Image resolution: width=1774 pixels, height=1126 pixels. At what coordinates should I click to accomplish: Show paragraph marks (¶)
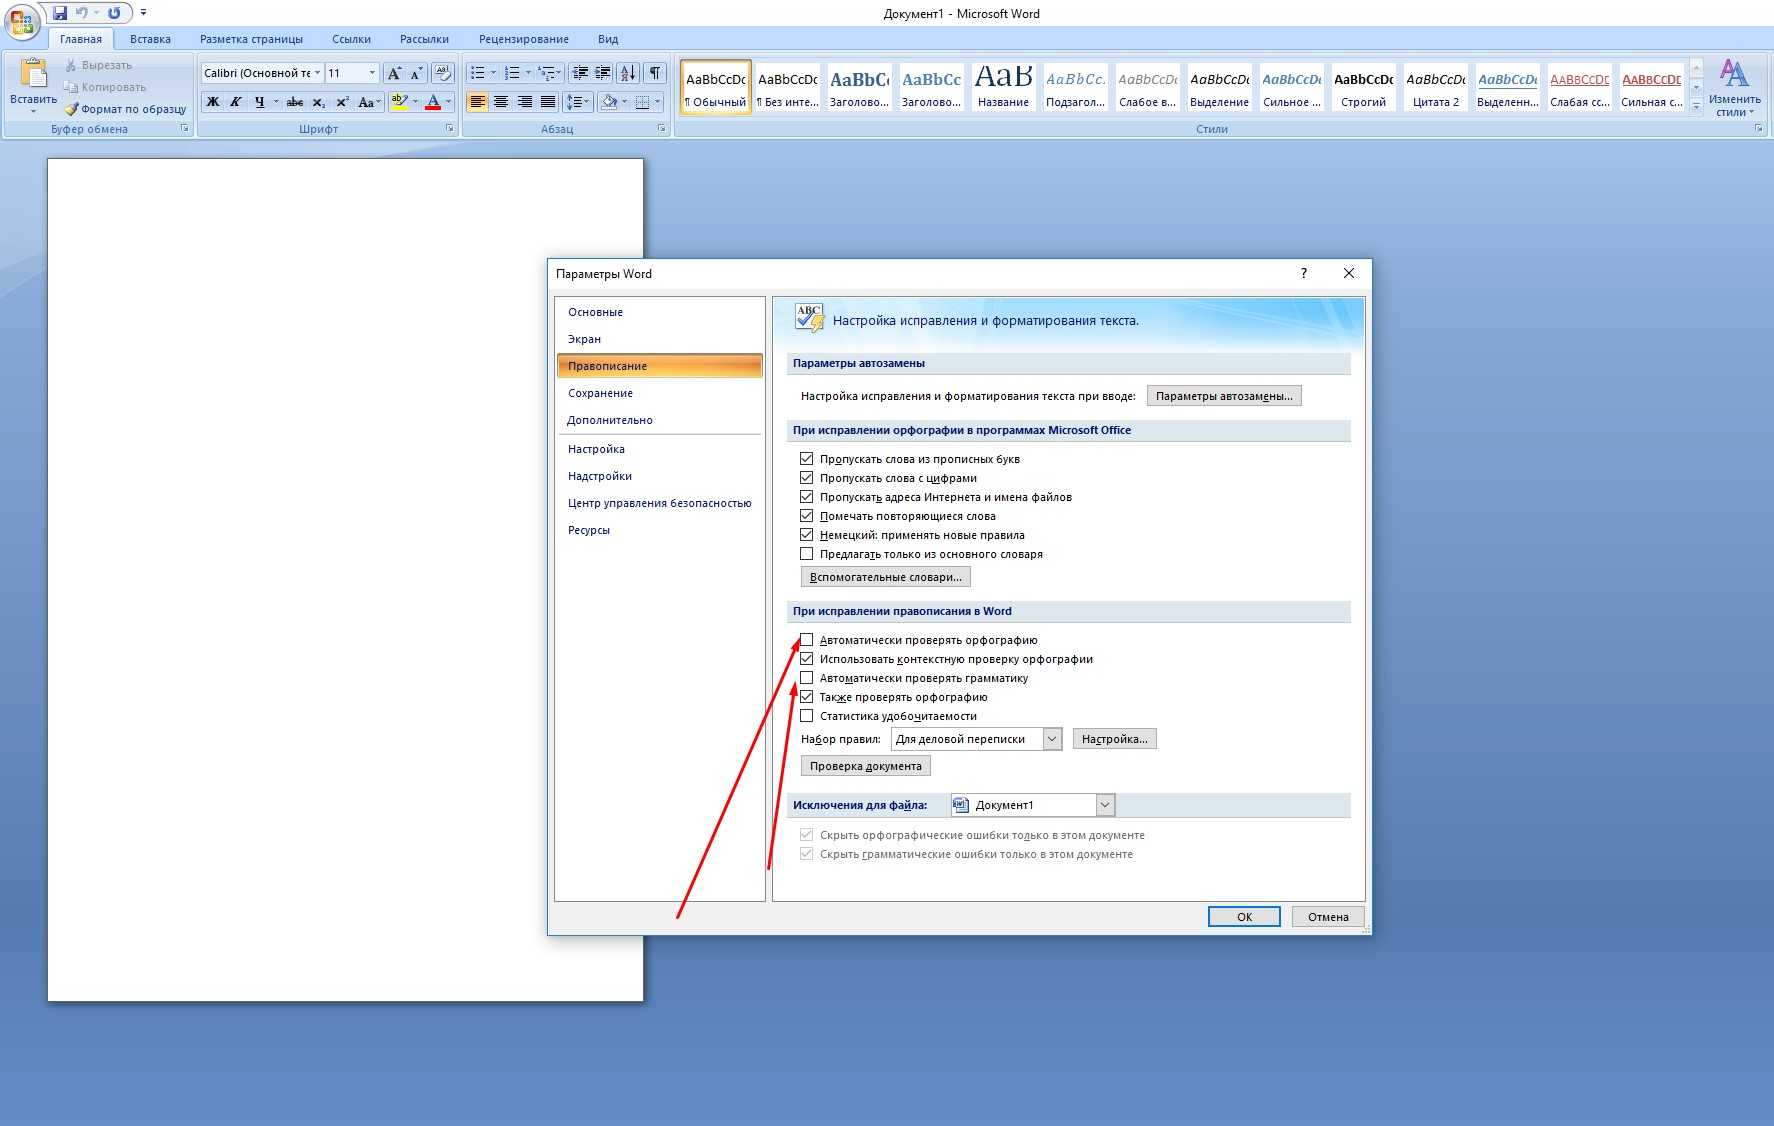point(655,73)
